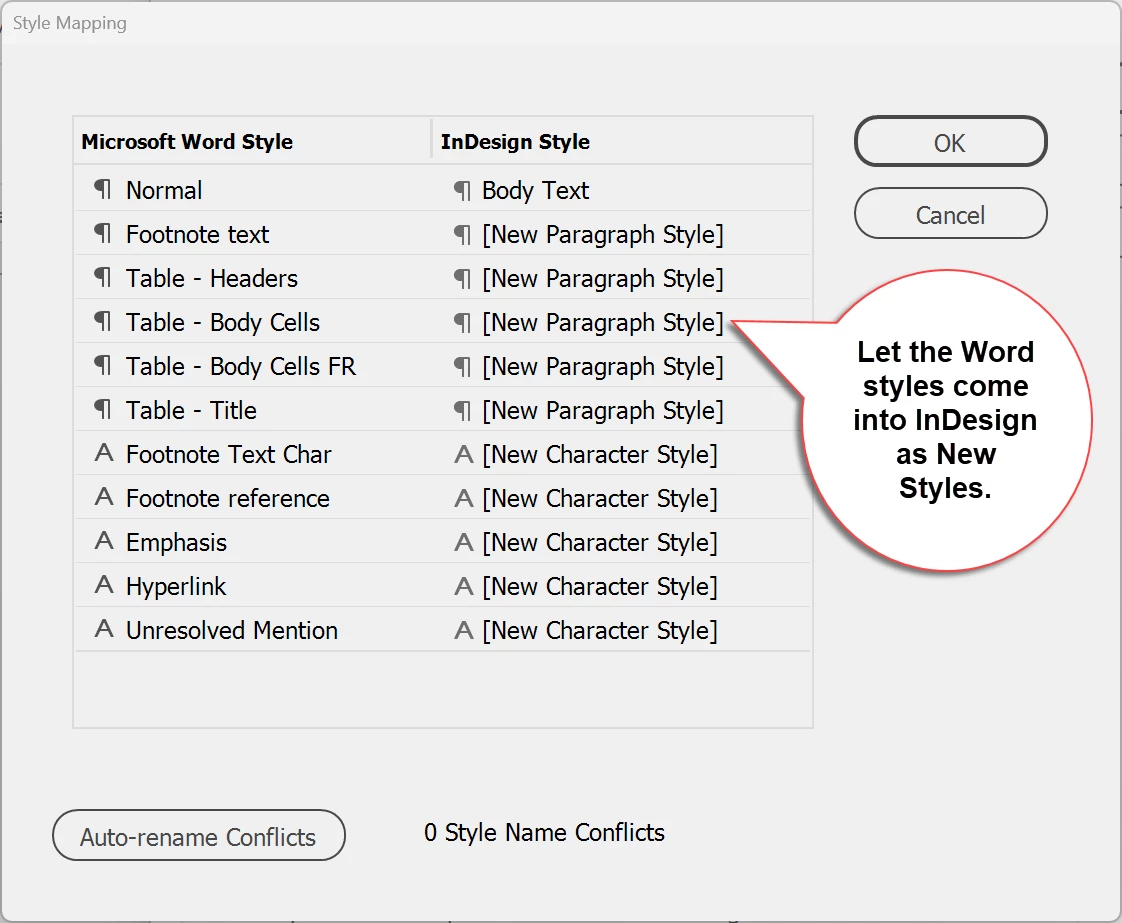Open InDesign style dropdown for Table - Title
The height and width of the screenshot is (923, 1122).
tap(603, 411)
